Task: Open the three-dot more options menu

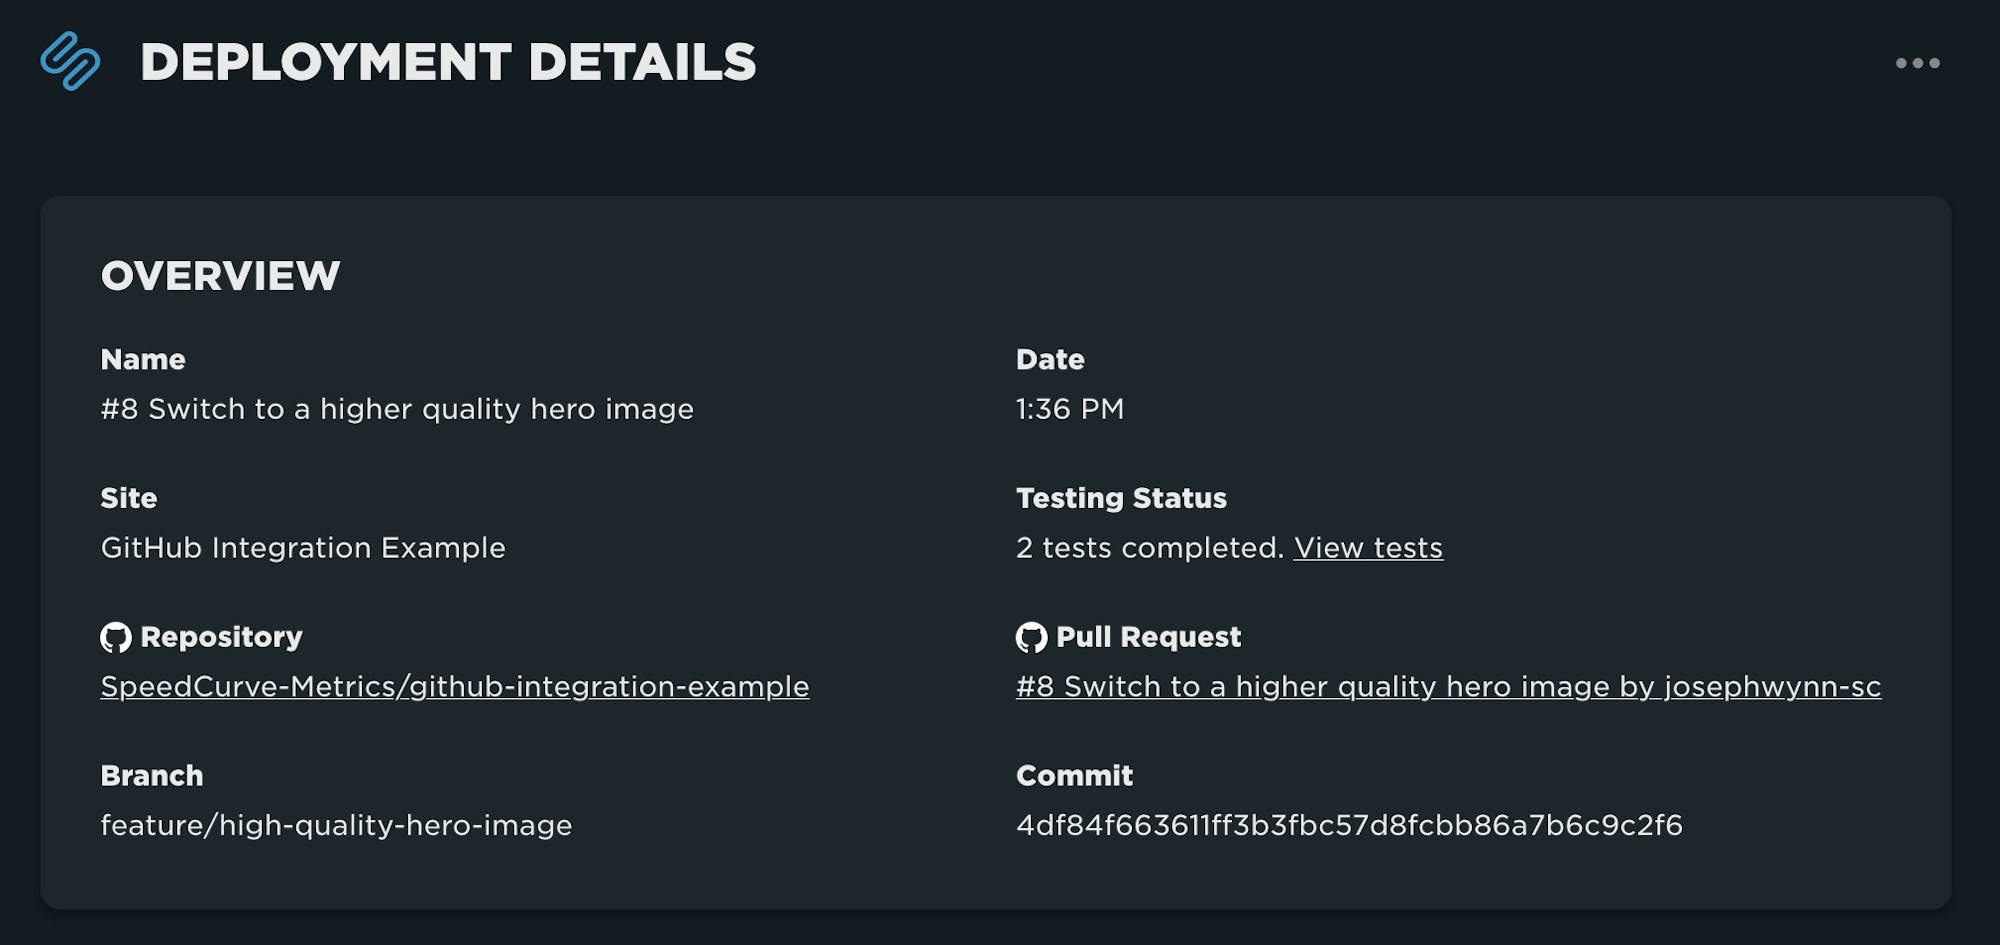Action: 1917,63
